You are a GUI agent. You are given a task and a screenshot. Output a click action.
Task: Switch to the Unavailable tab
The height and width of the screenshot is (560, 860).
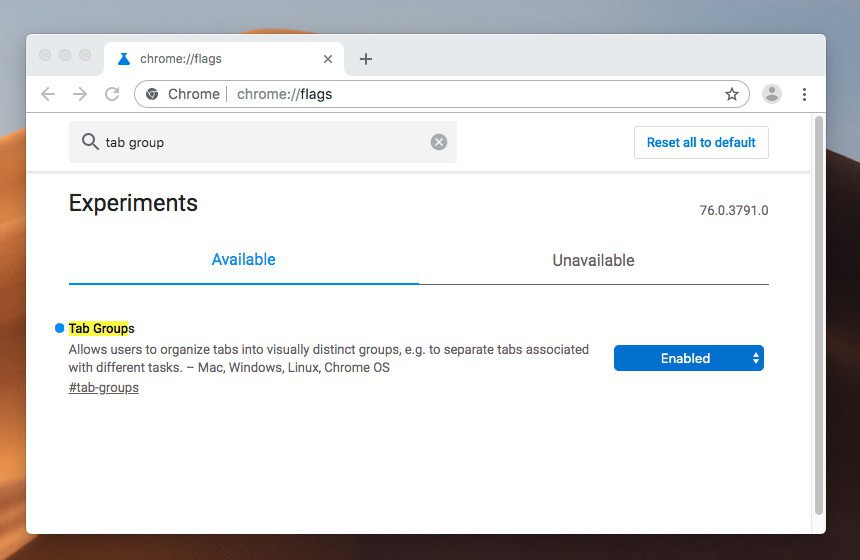pyautogui.click(x=593, y=260)
